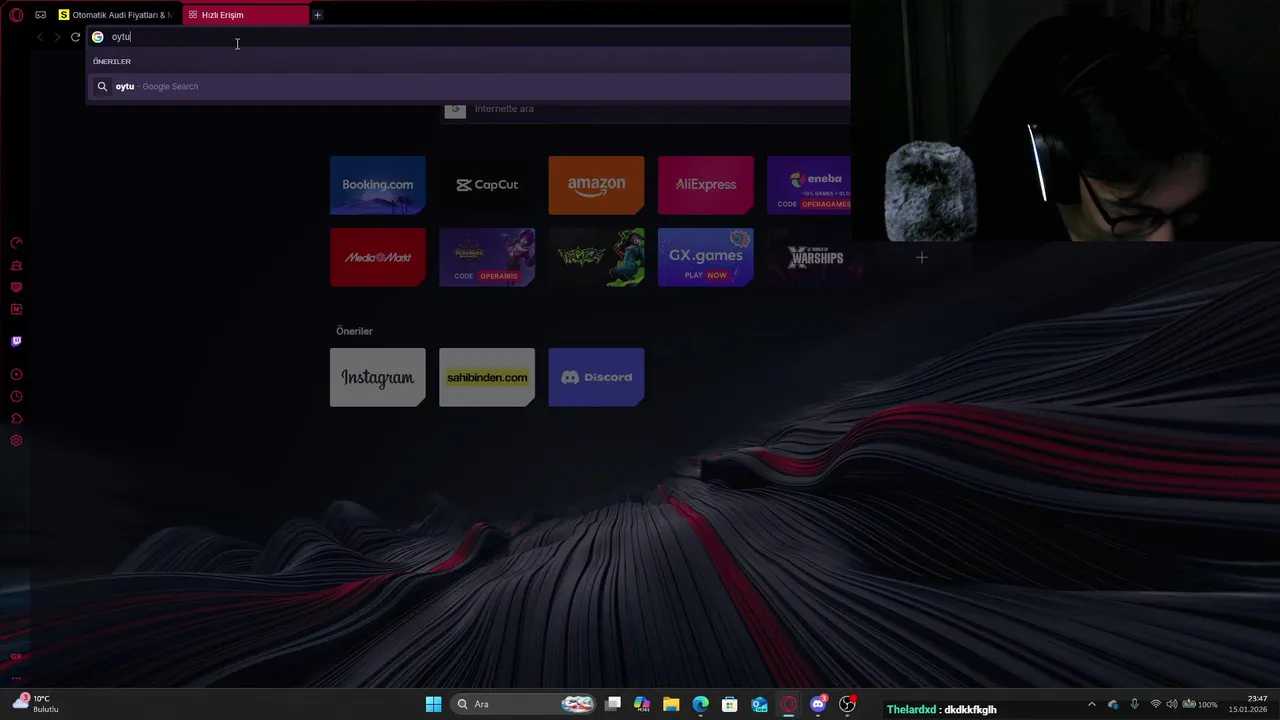This screenshot has height=720, width=1280.
Task: Open the World of Warships tile
Action: pyautogui.click(x=815, y=257)
